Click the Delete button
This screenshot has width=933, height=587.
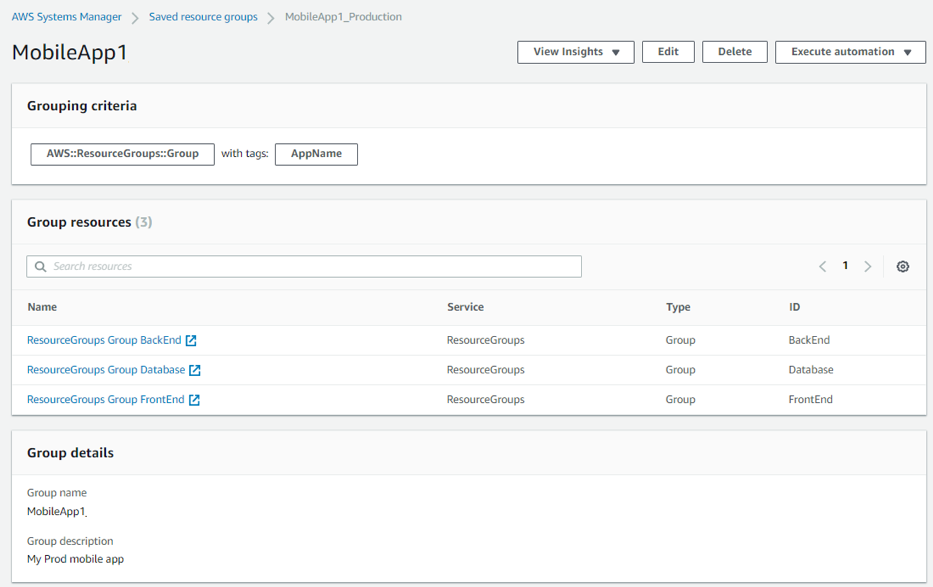tap(735, 52)
